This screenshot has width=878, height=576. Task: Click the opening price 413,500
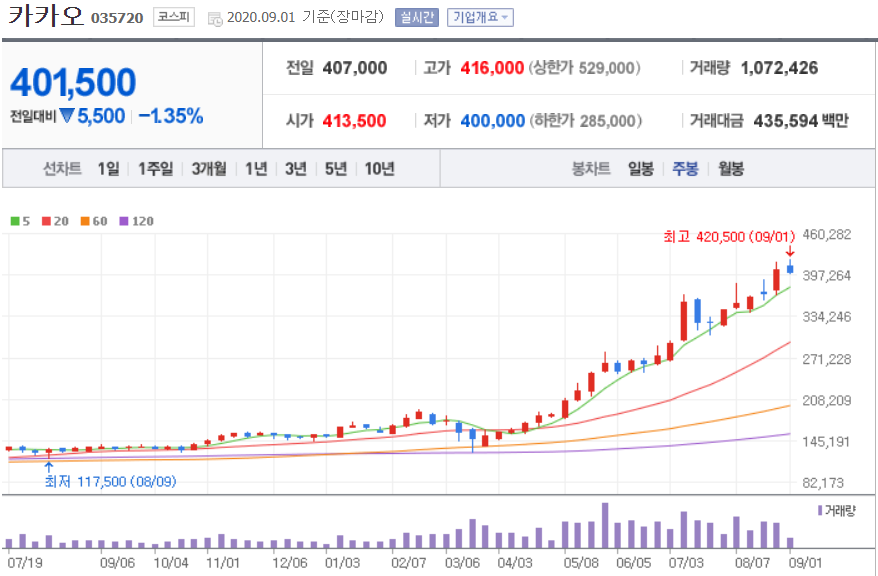tap(354, 120)
